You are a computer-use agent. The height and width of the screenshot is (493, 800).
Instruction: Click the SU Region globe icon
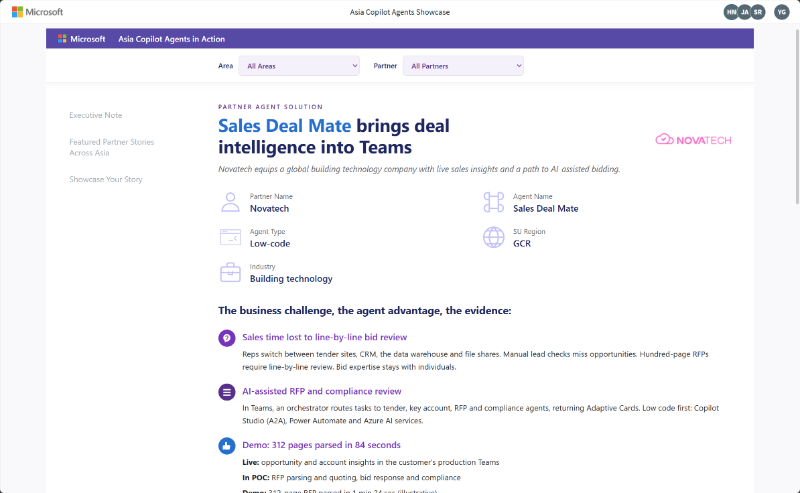493,237
